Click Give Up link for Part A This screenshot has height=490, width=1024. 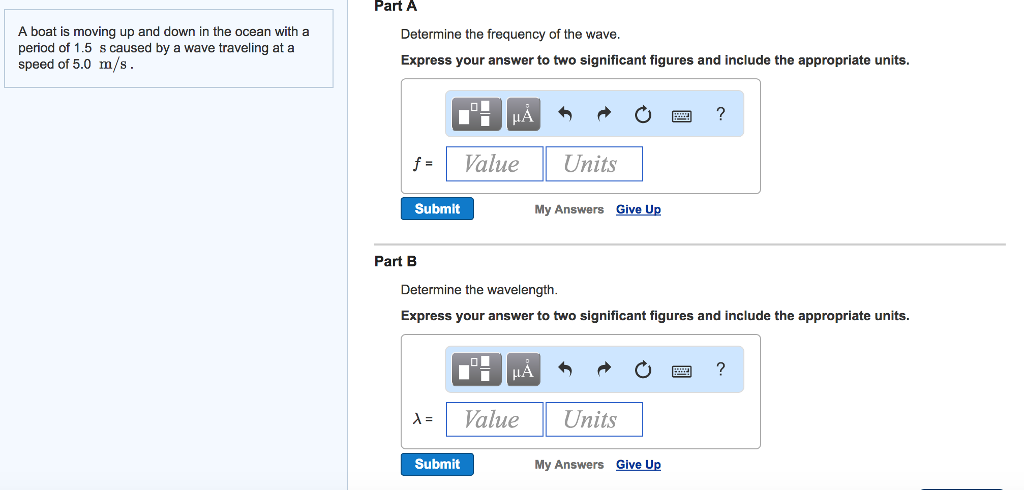click(638, 209)
